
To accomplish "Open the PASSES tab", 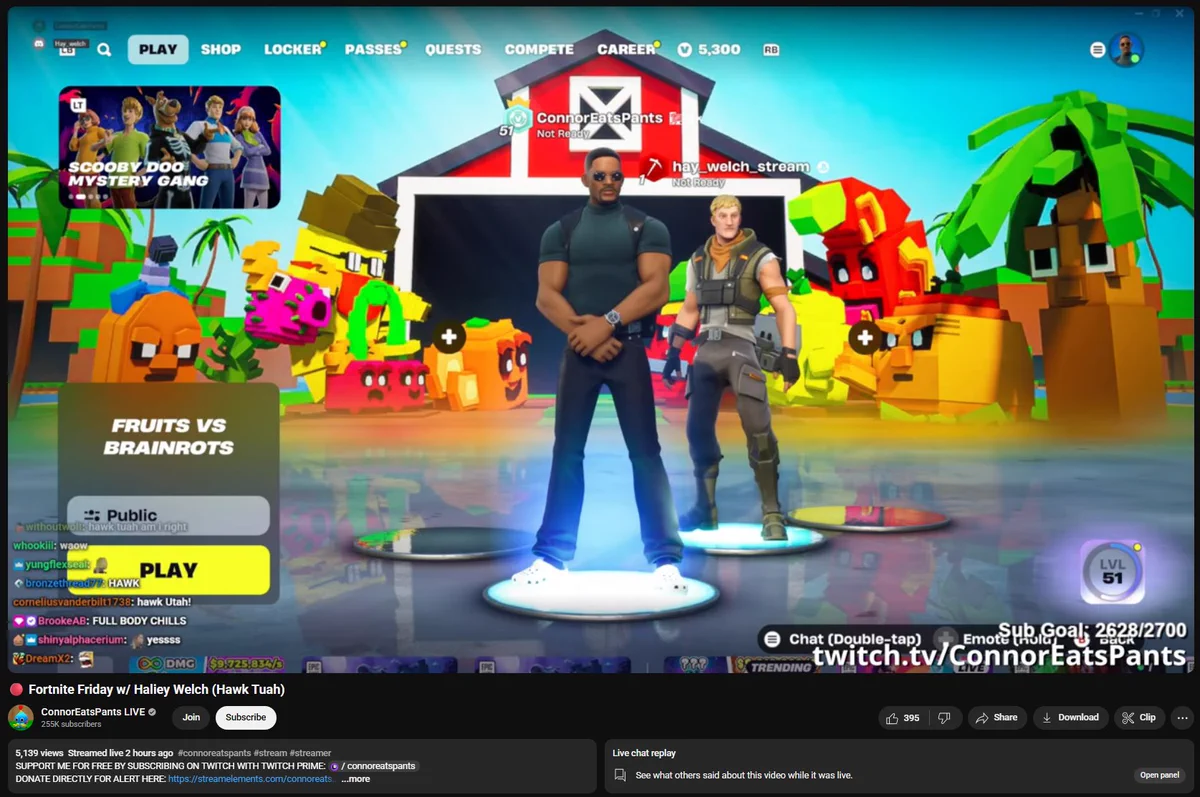I will click(374, 49).
